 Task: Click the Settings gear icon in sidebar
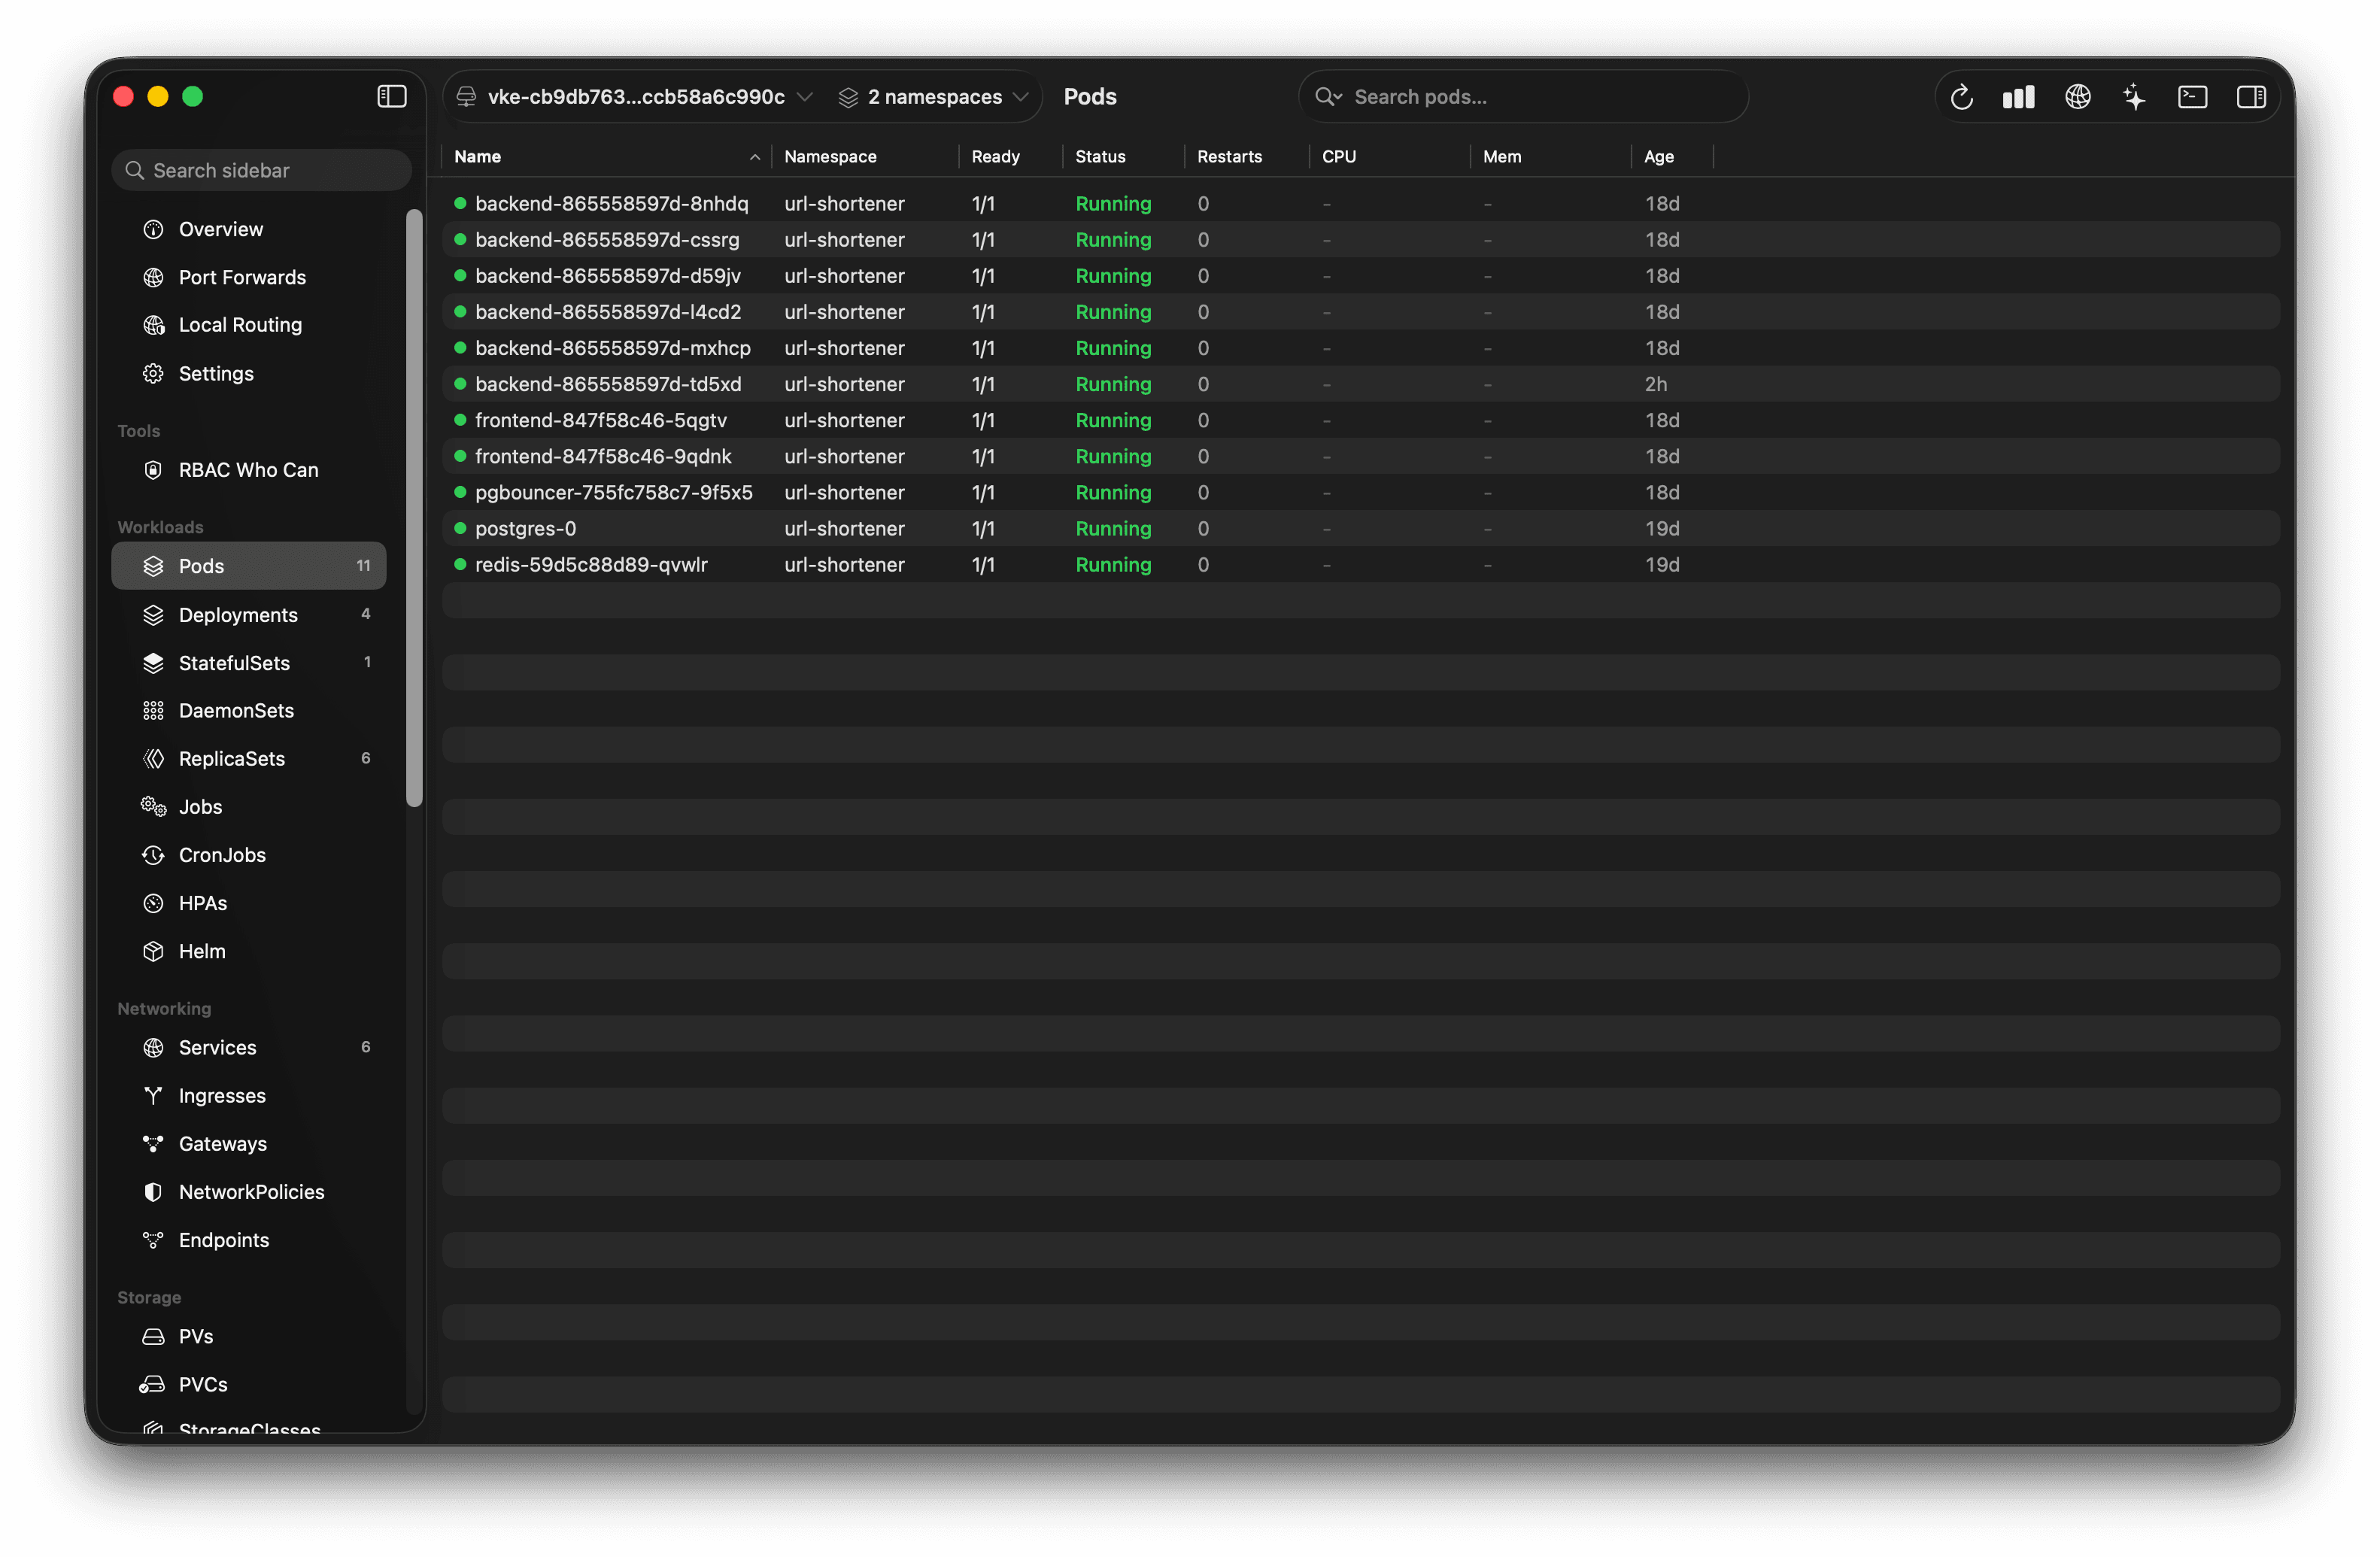(153, 373)
